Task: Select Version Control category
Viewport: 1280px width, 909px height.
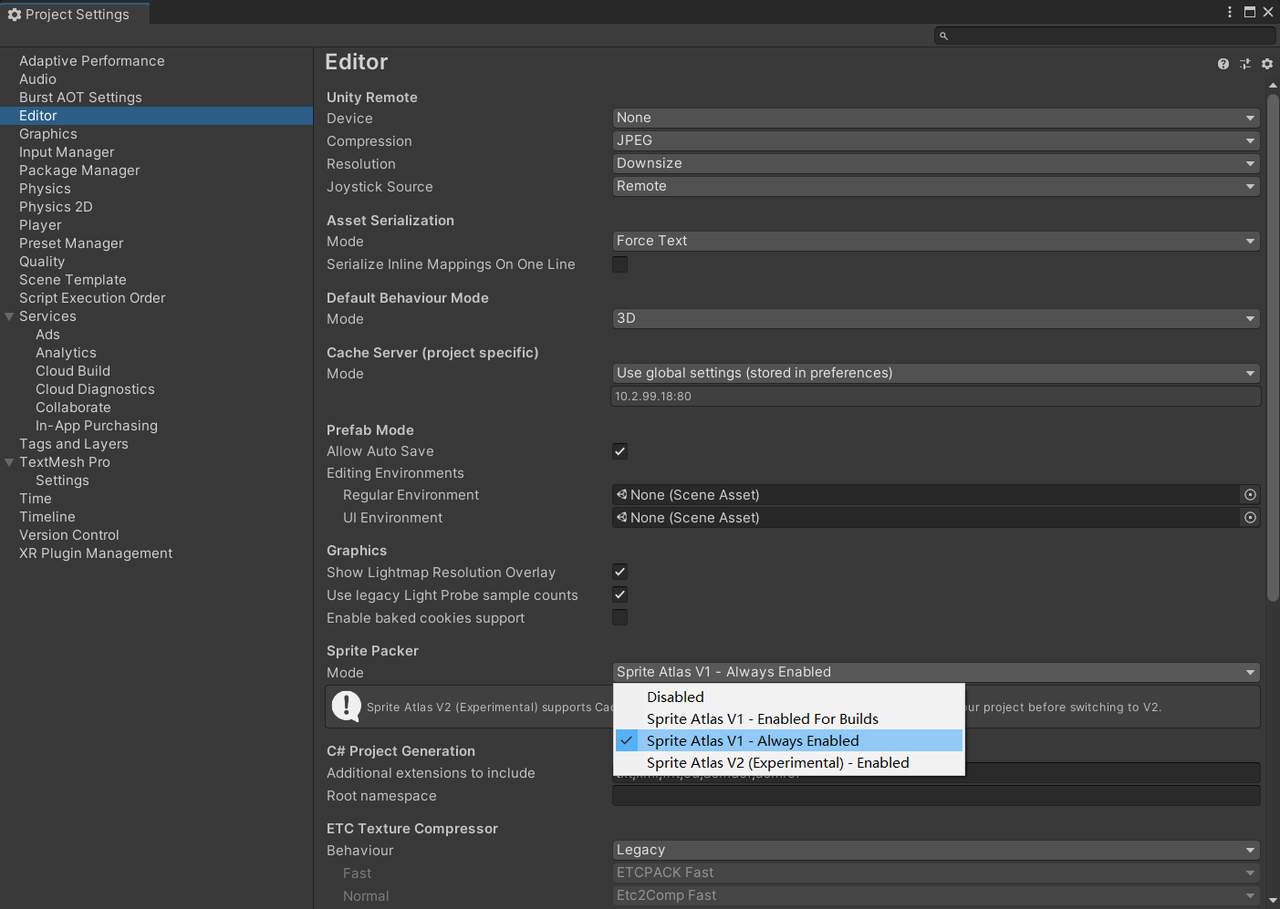Action: (69, 535)
